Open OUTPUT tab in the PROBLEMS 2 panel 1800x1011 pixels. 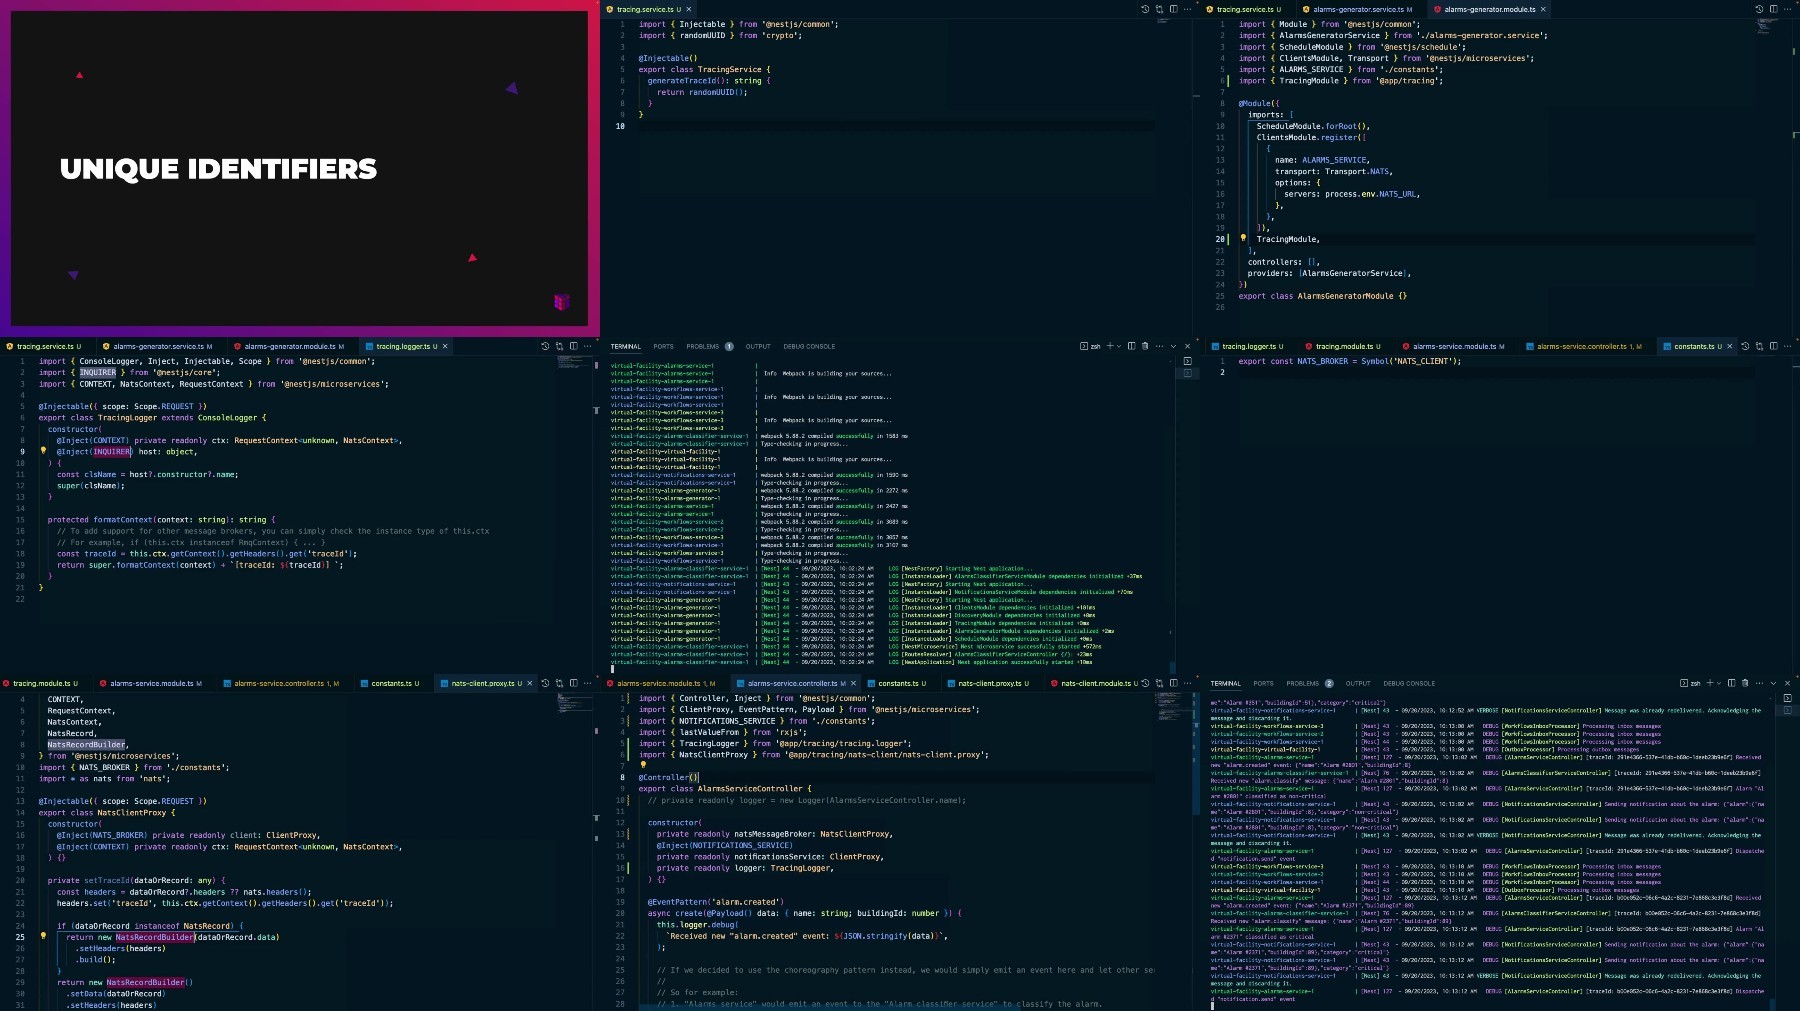(1358, 683)
